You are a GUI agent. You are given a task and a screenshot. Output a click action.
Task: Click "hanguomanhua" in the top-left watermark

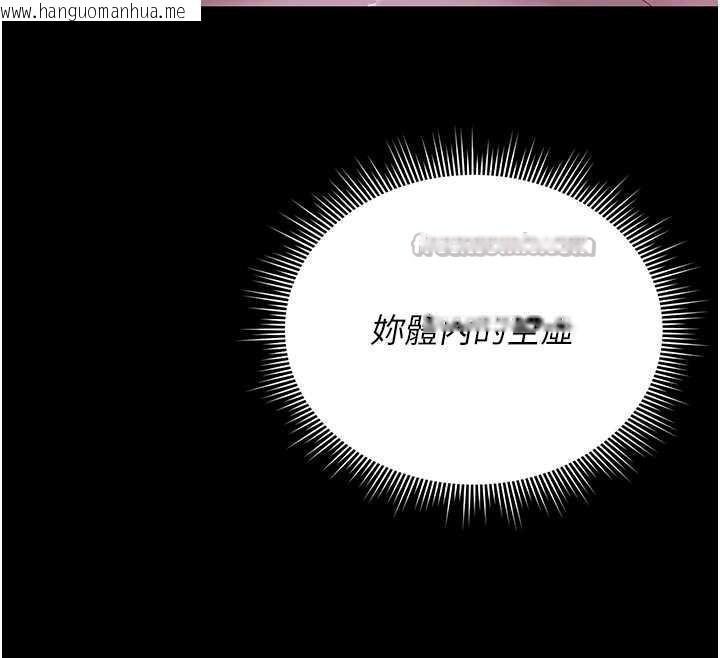pyautogui.click(x=100, y=11)
